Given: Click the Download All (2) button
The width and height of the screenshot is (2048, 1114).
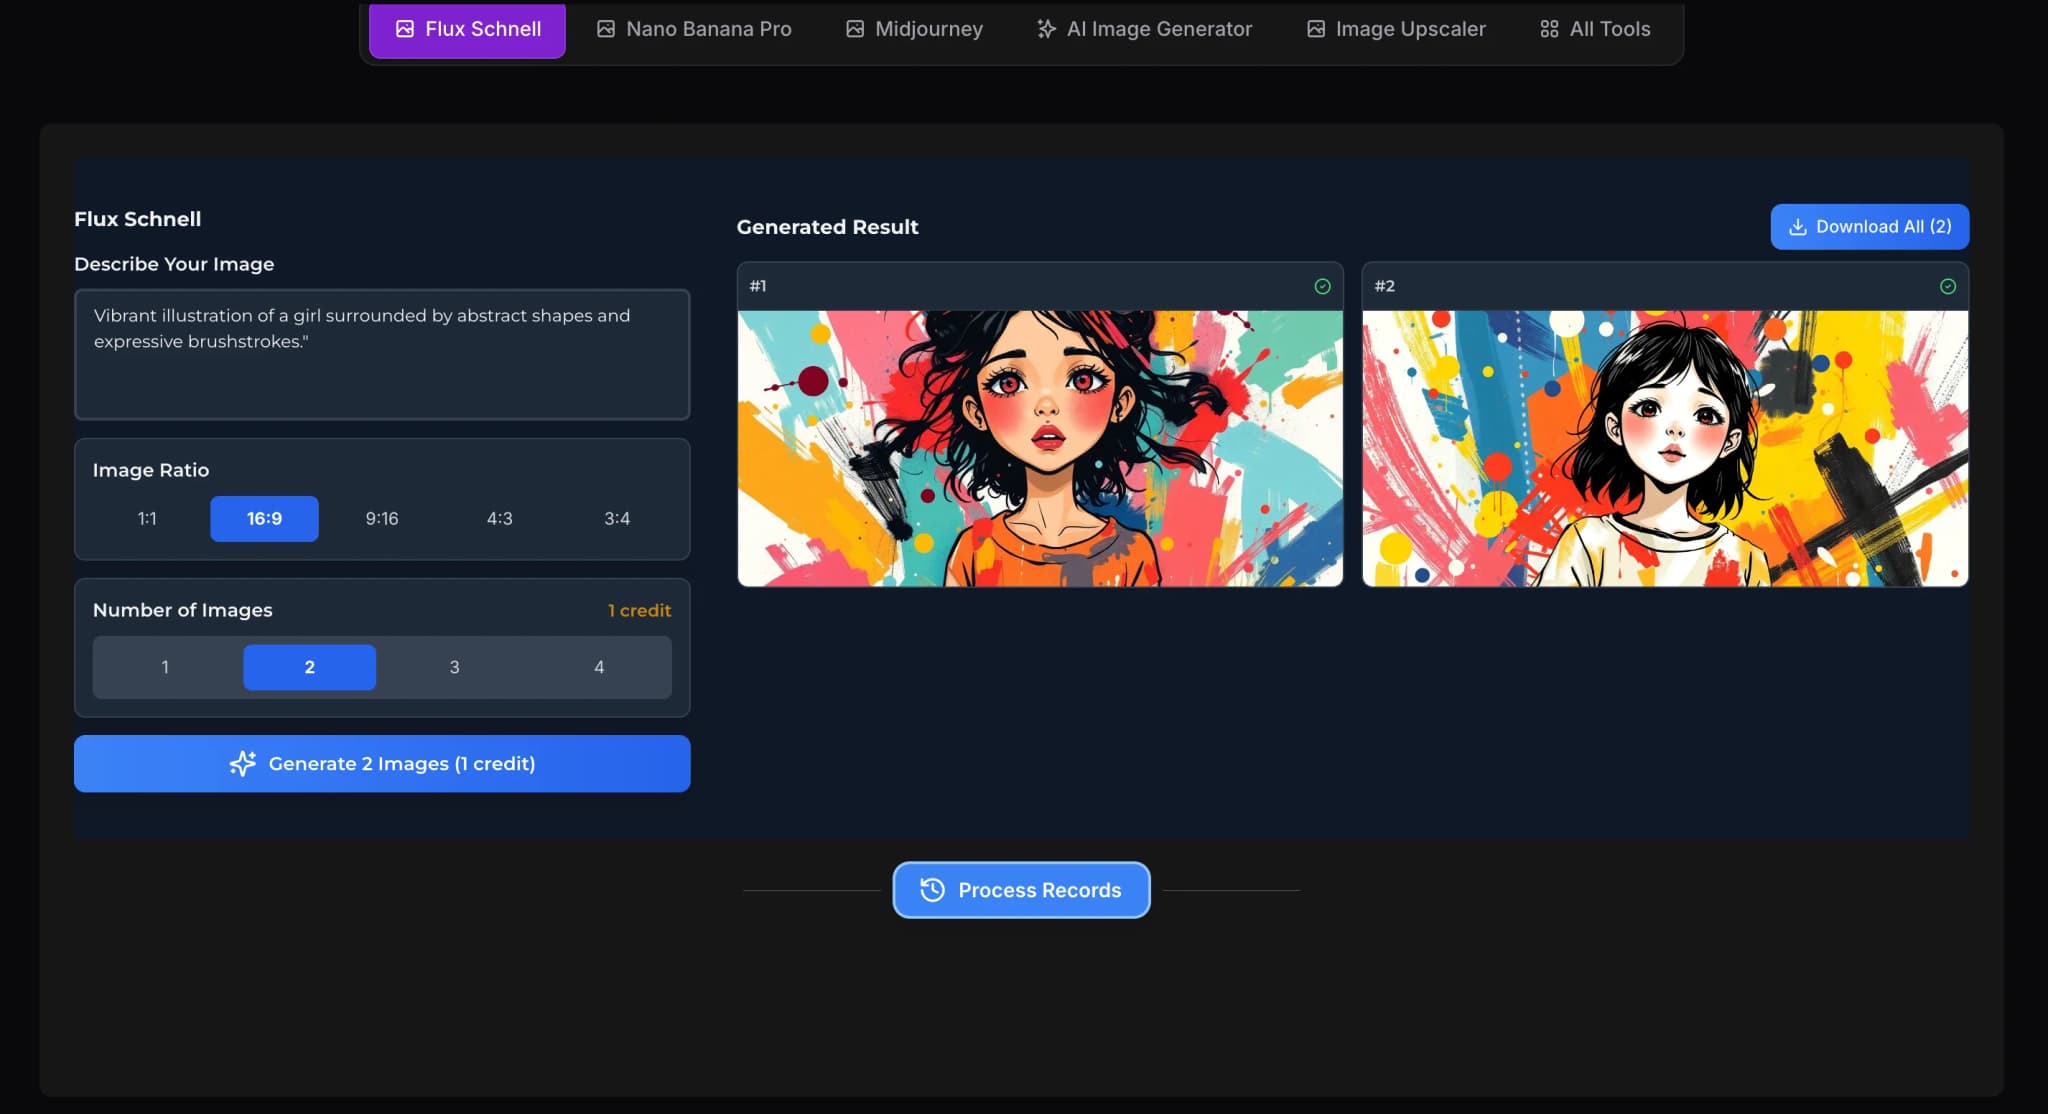Looking at the screenshot, I should tap(1868, 226).
